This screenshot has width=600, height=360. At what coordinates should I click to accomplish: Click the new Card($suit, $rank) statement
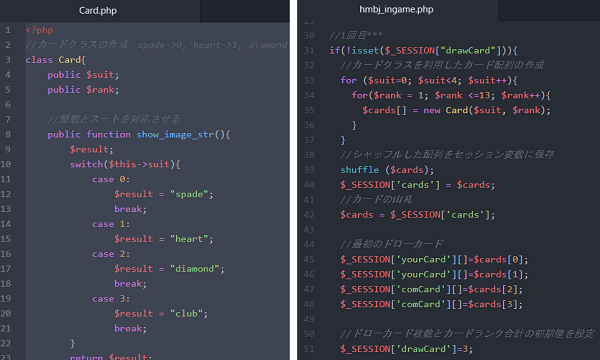tap(456, 110)
